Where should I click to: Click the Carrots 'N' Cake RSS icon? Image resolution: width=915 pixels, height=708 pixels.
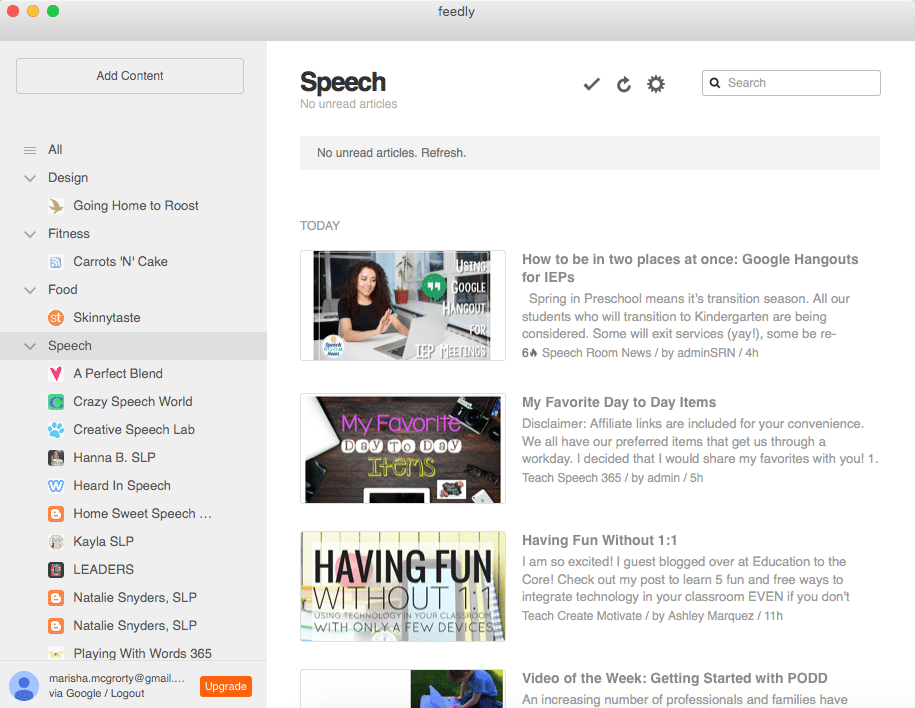click(56, 262)
